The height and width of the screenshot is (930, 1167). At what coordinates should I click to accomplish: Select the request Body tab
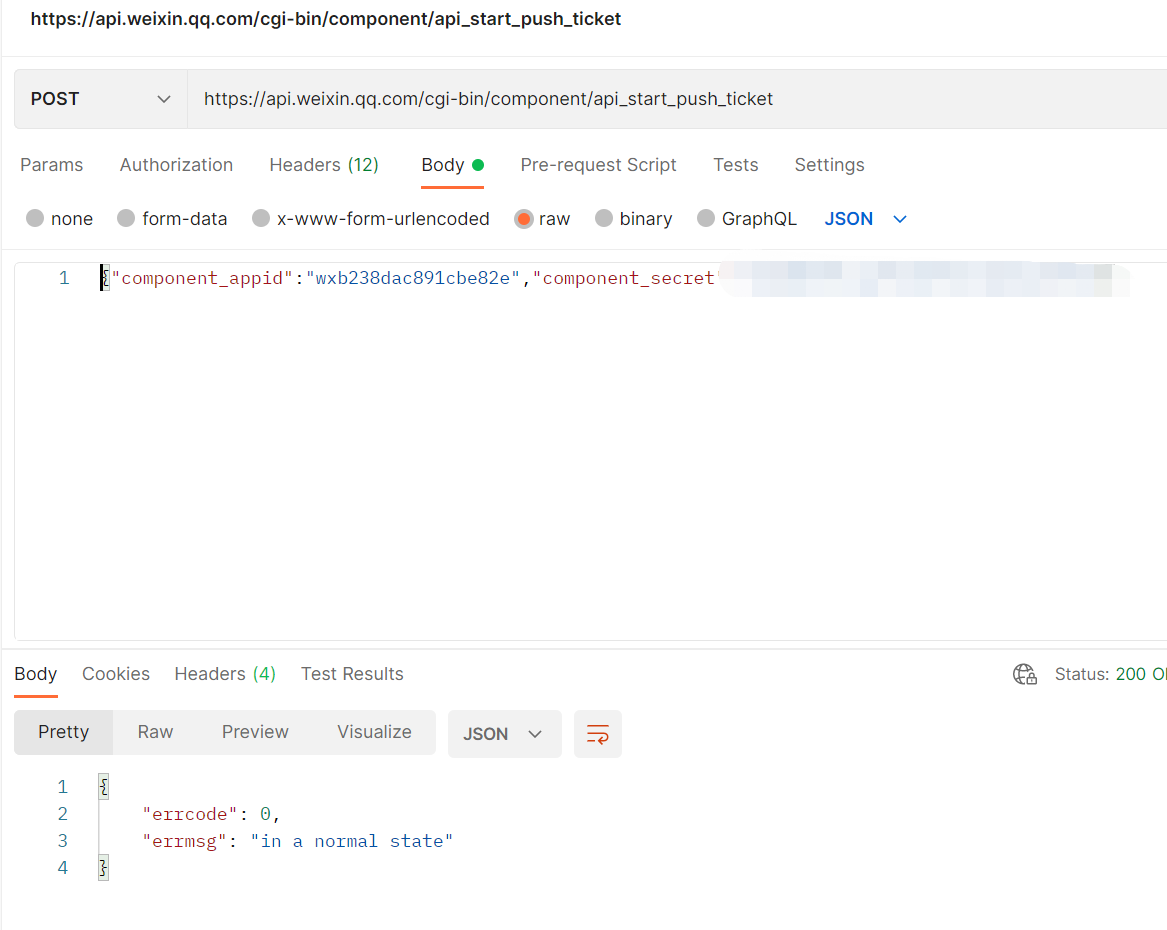[453, 165]
